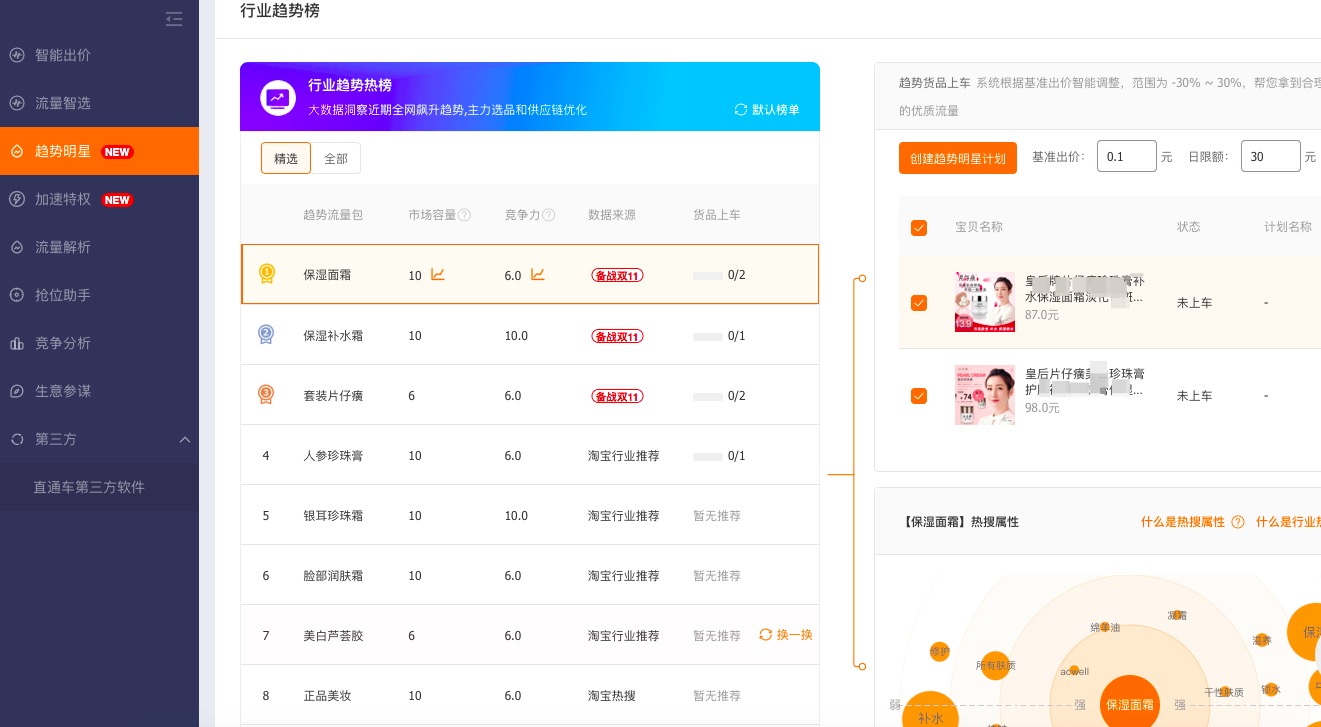Click the 流量智选 sidebar icon

17,103
